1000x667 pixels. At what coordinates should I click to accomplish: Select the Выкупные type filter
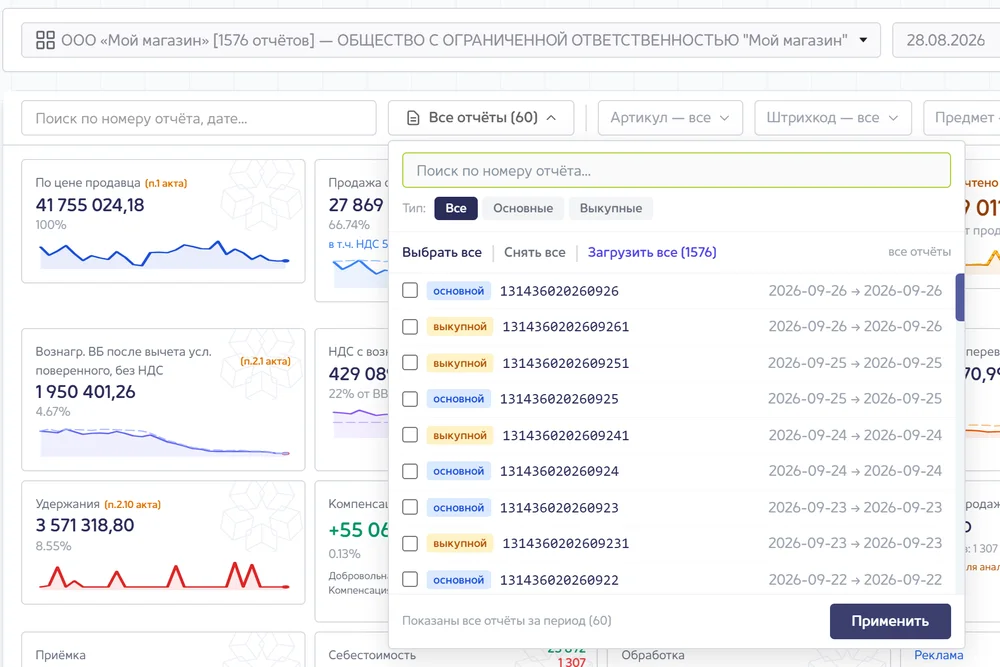(611, 208)
